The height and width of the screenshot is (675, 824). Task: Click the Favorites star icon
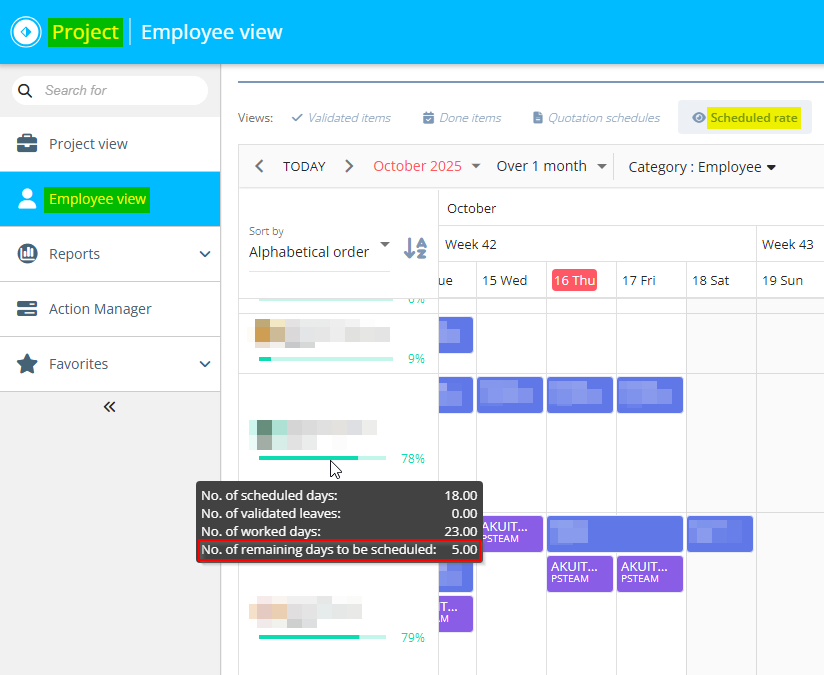27,364
